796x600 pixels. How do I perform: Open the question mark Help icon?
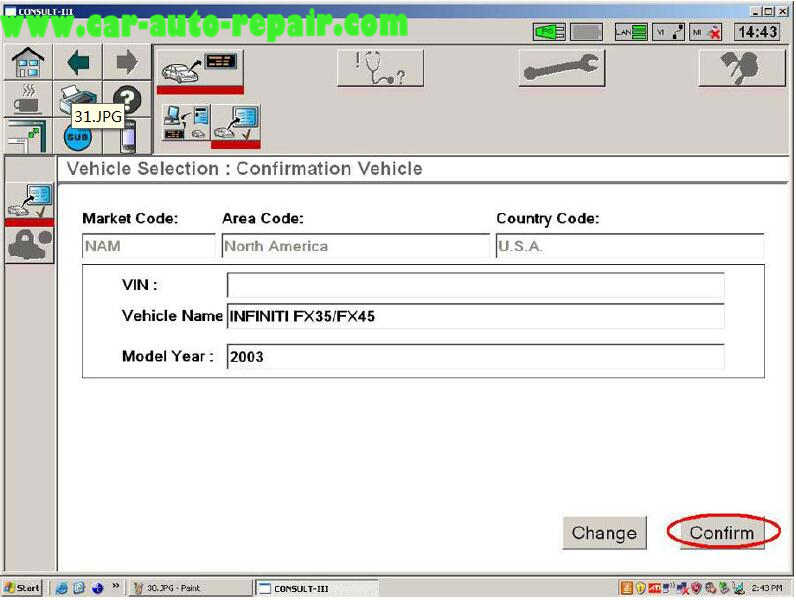tap(127, 99)
